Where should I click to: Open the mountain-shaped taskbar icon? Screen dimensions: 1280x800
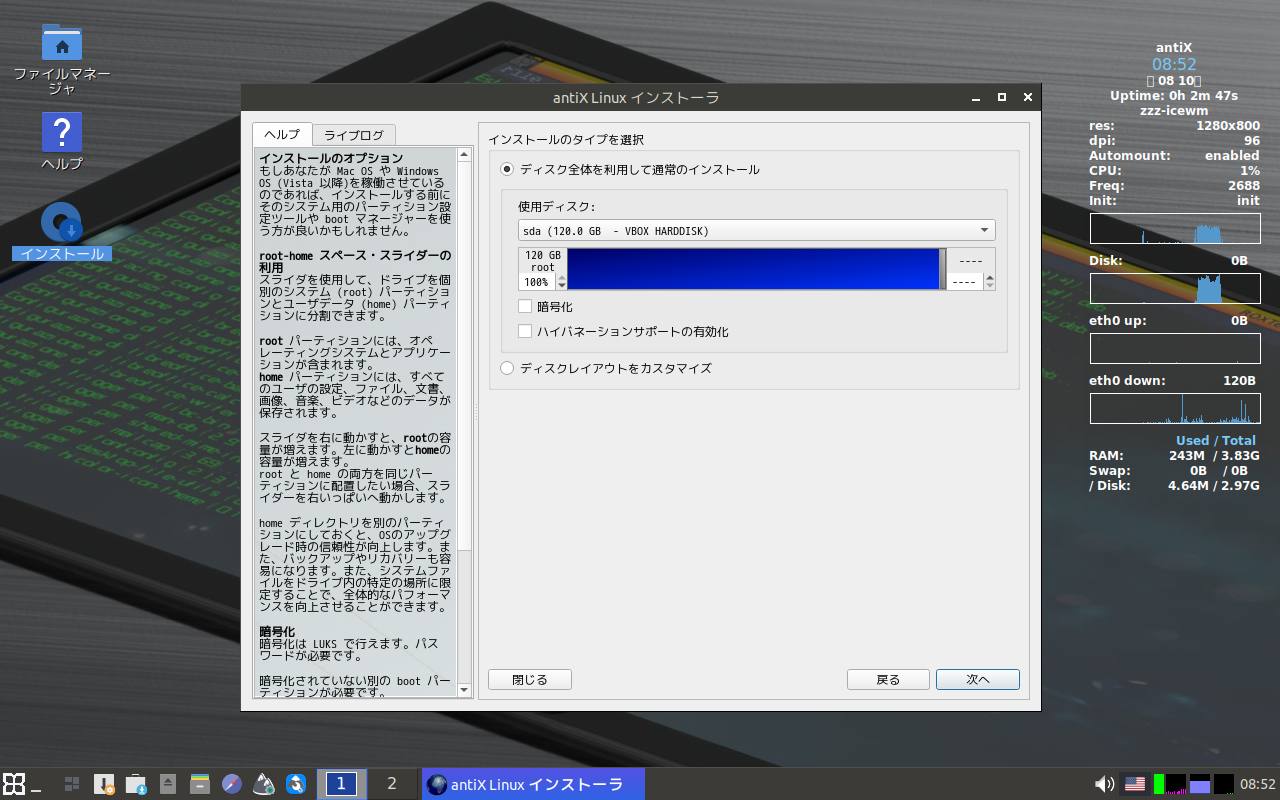[264, 784]
